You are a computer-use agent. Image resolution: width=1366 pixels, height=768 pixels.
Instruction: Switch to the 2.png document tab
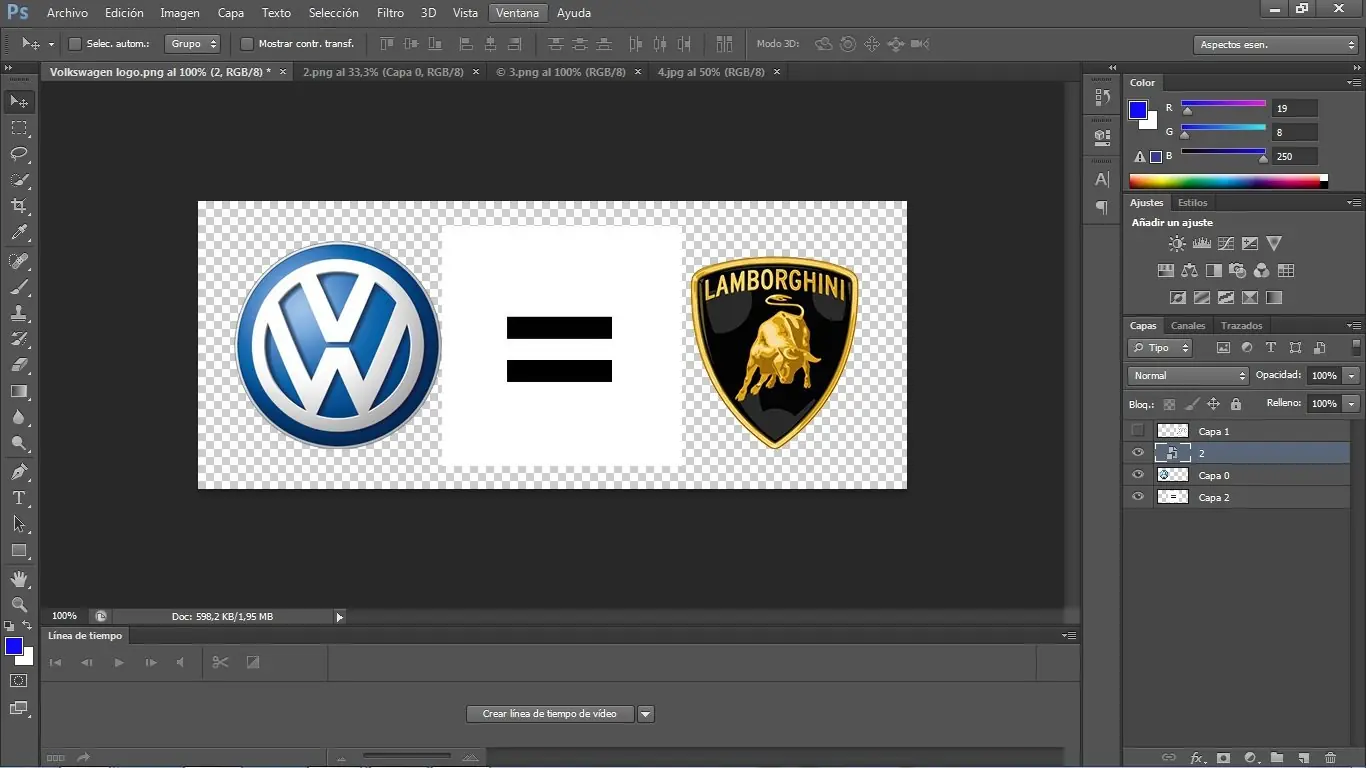[384, 72]
